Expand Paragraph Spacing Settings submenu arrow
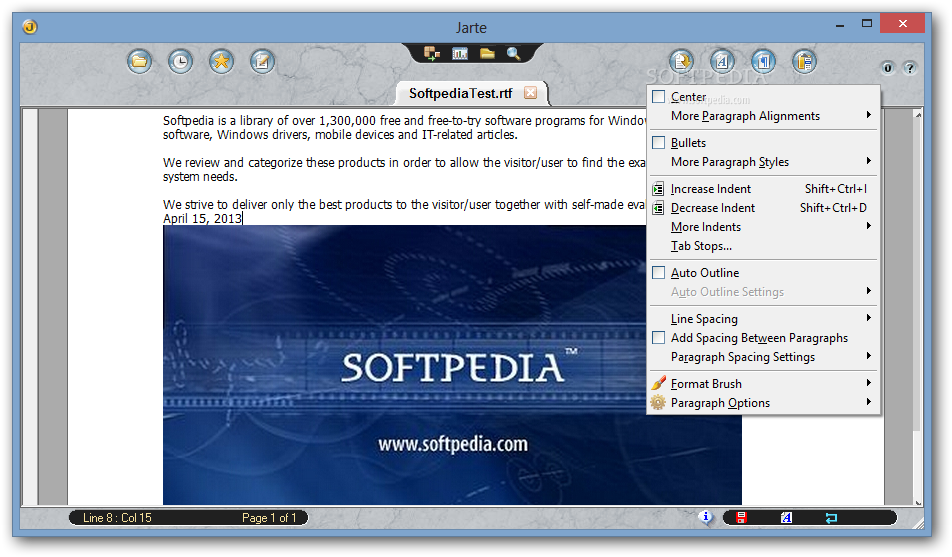The height and width of the screenshot is (557, 952). [869, 356]
